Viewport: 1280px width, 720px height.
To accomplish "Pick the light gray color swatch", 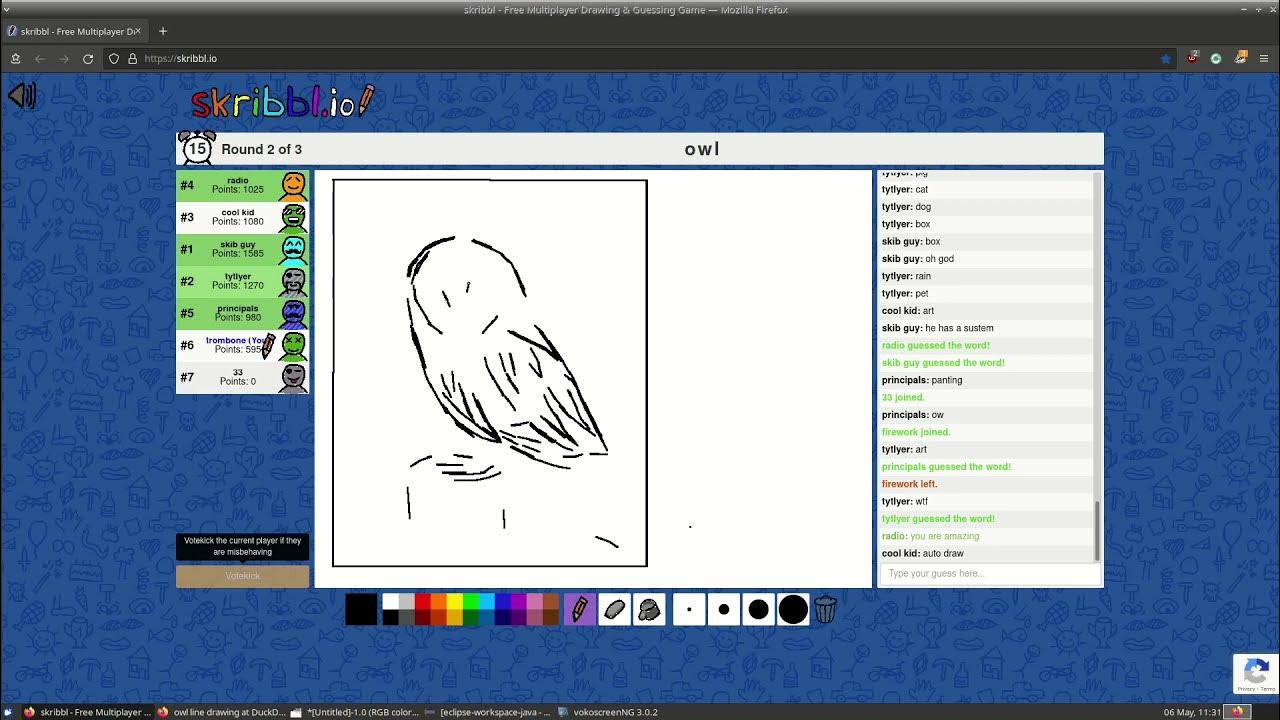I will [407, 601].
